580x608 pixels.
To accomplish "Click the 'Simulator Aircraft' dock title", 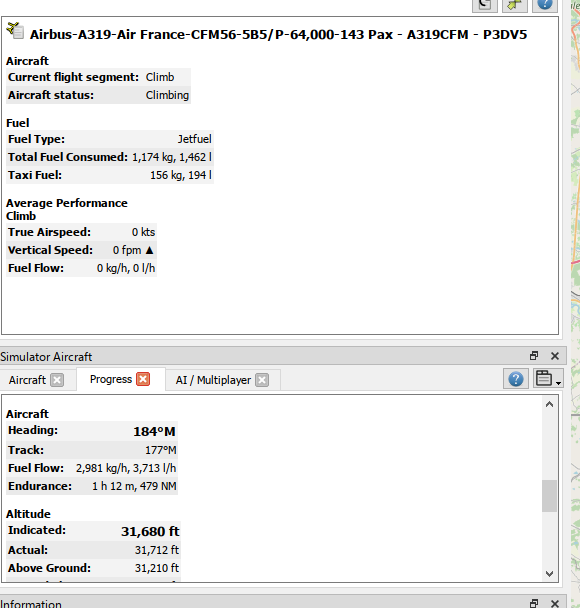I will click(x=46, y=357).
